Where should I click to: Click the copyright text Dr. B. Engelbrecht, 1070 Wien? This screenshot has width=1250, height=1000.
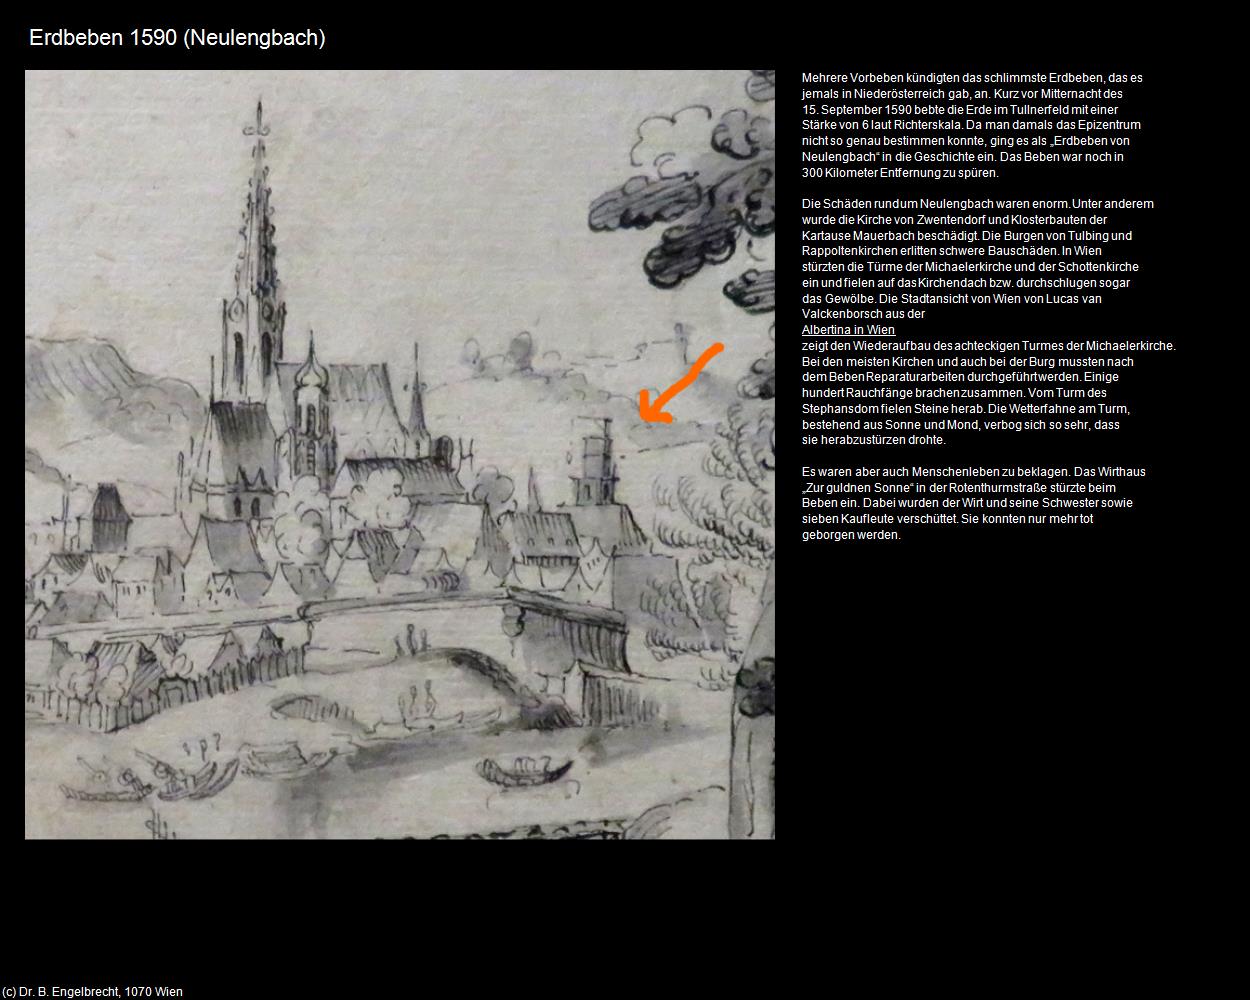92,992
